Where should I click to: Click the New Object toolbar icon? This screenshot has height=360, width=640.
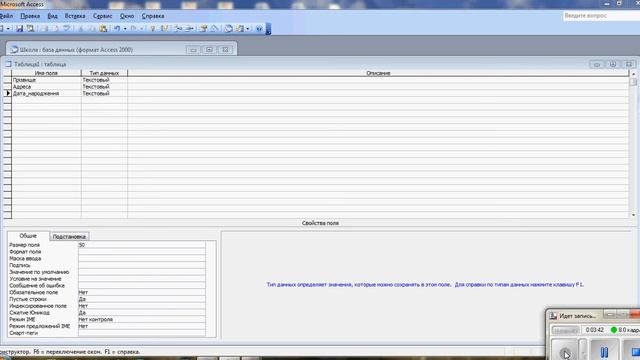(x=240, y=29)
